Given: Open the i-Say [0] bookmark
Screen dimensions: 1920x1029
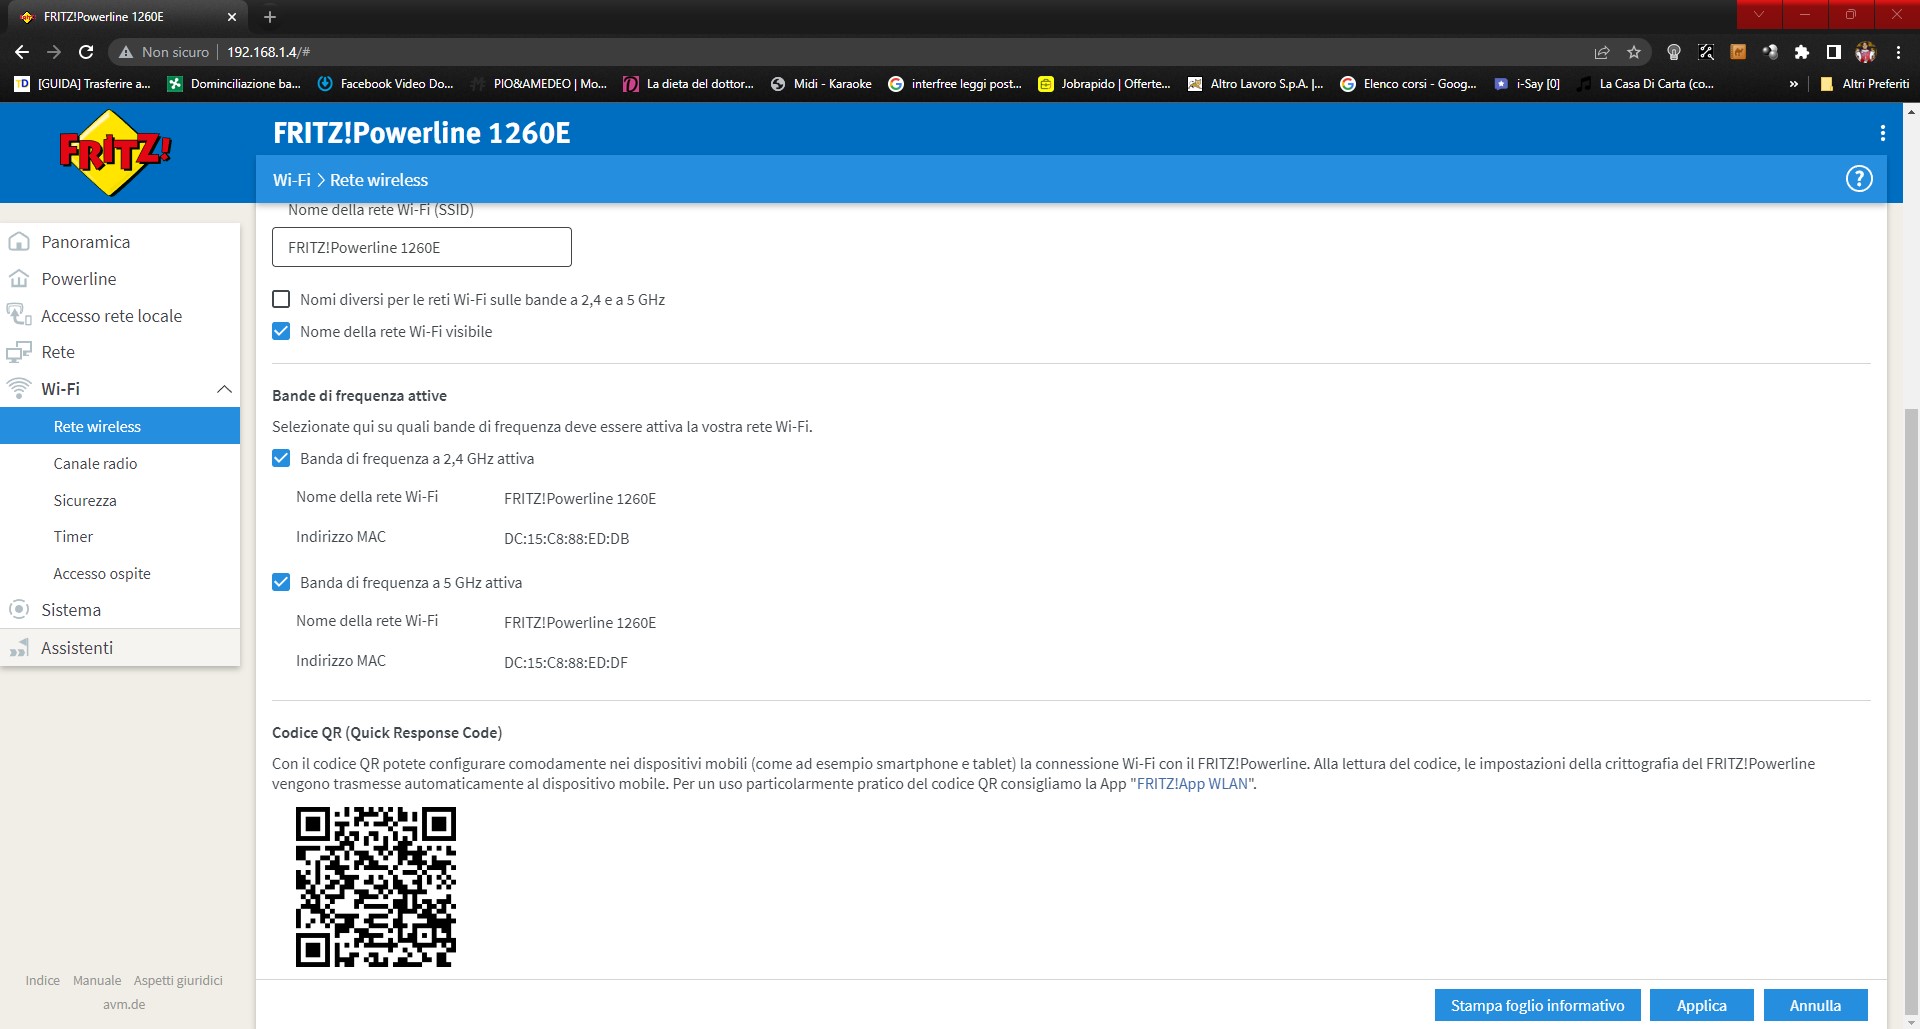Looking at the screenshot, I should tap(1527, 84).
